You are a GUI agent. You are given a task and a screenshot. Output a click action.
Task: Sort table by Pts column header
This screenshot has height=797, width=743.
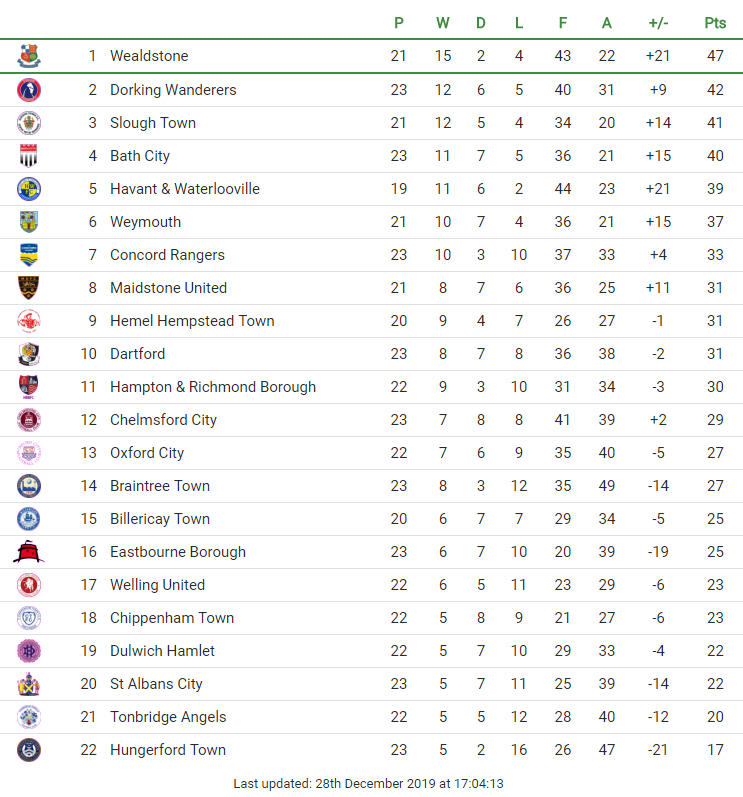point(715,23)
